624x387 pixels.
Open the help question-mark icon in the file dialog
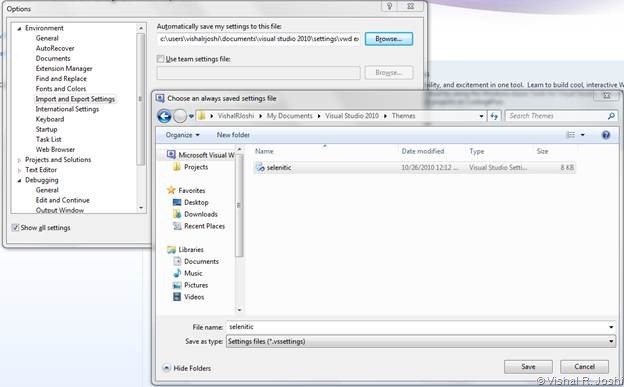click(606, 135)
